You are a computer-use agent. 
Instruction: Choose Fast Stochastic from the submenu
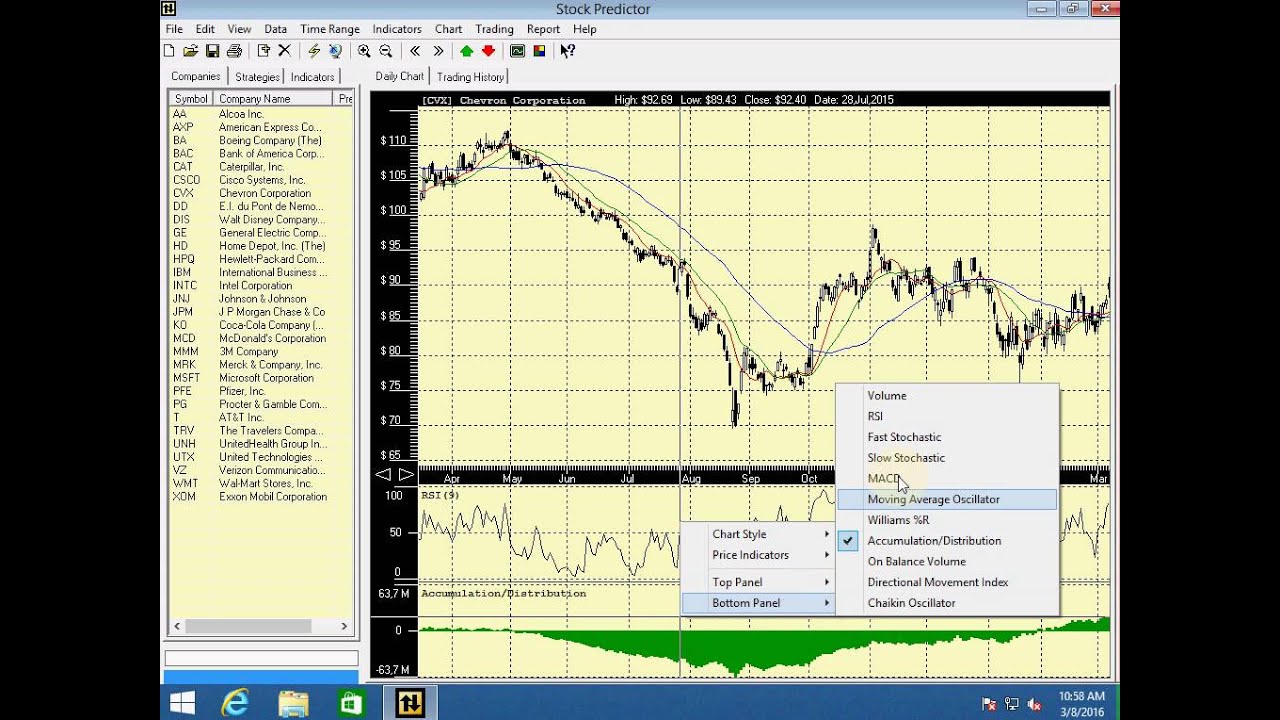pos(947,437)
